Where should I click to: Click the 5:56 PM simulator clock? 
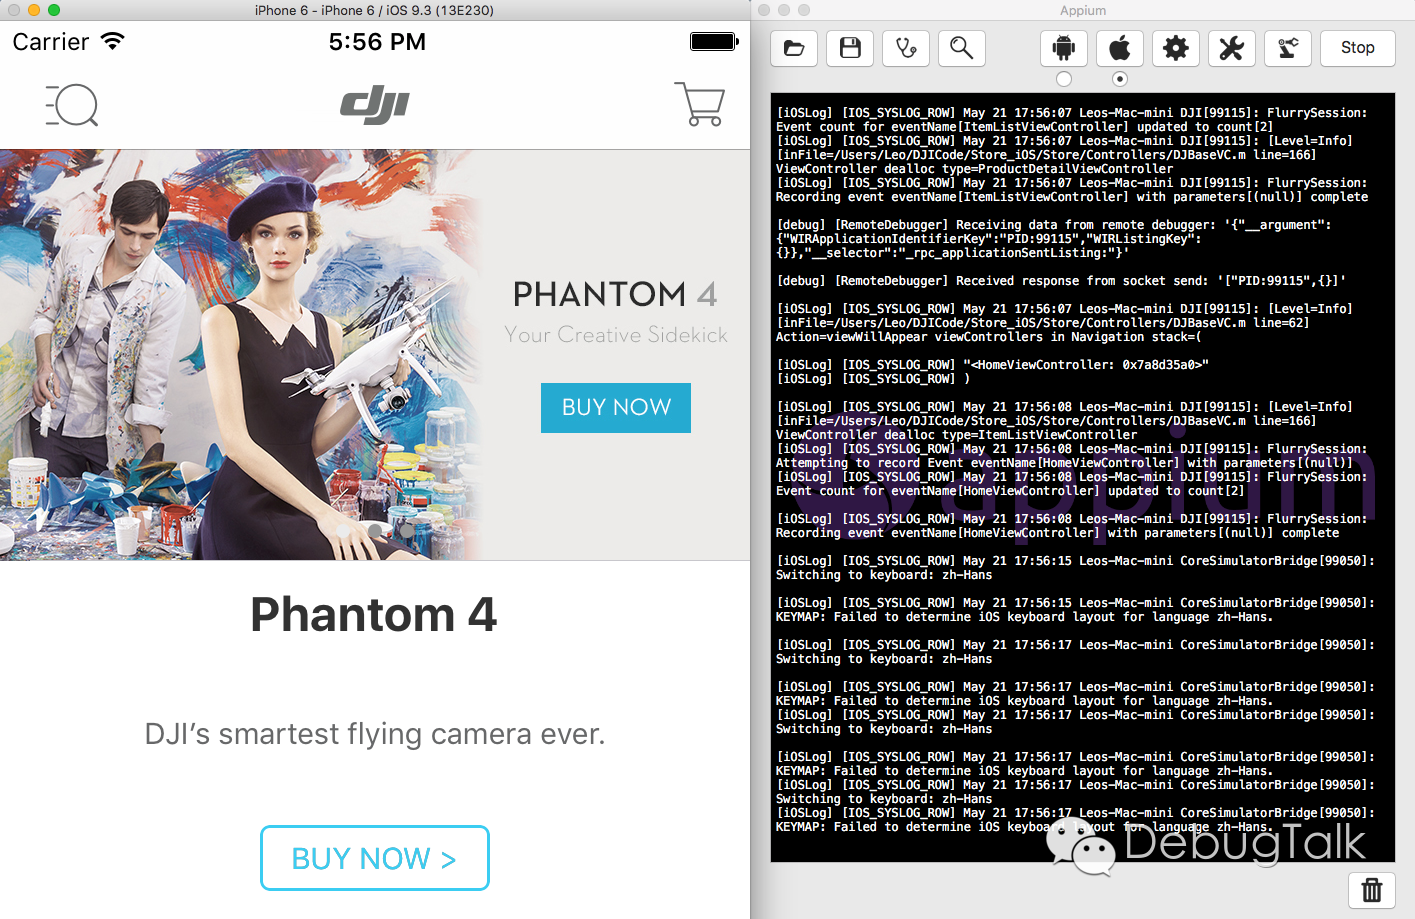coord(377,42)
